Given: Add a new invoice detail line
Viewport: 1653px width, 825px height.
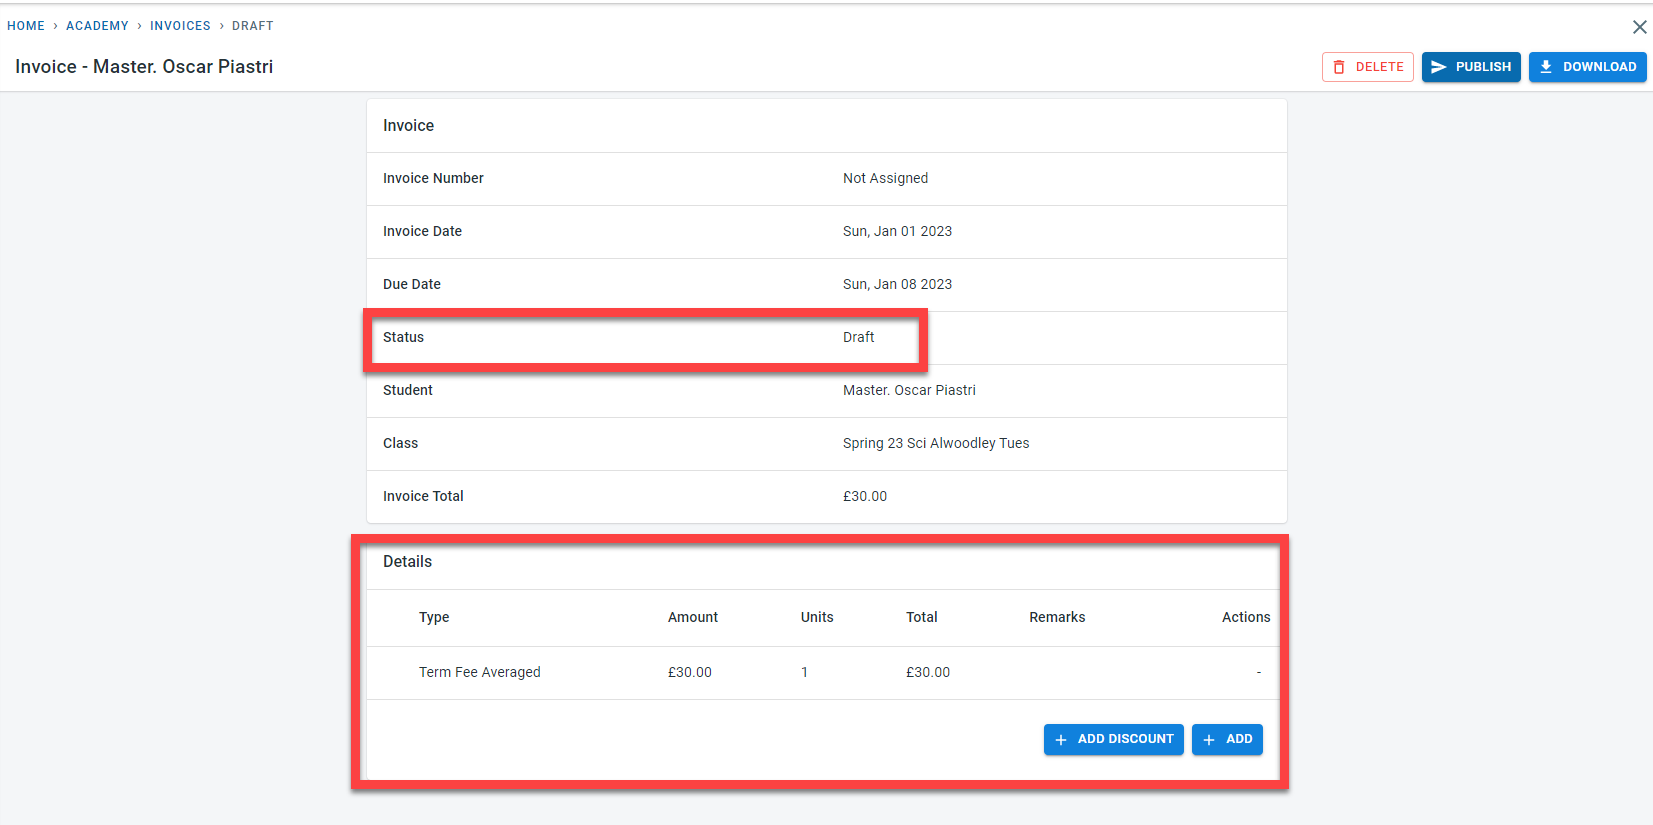Looking at the screenshot, I should [x=1227, y=739].
